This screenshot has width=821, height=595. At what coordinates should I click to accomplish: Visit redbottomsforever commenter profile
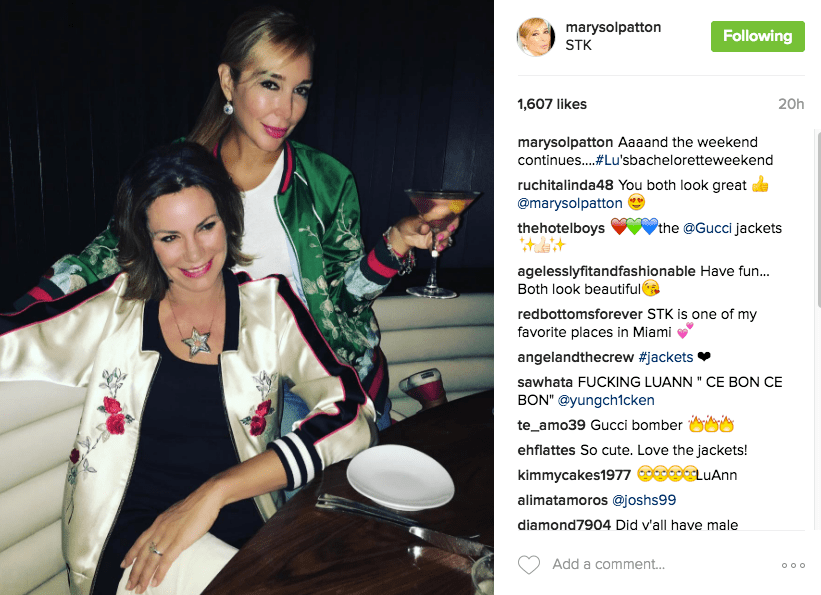(580, 314)
